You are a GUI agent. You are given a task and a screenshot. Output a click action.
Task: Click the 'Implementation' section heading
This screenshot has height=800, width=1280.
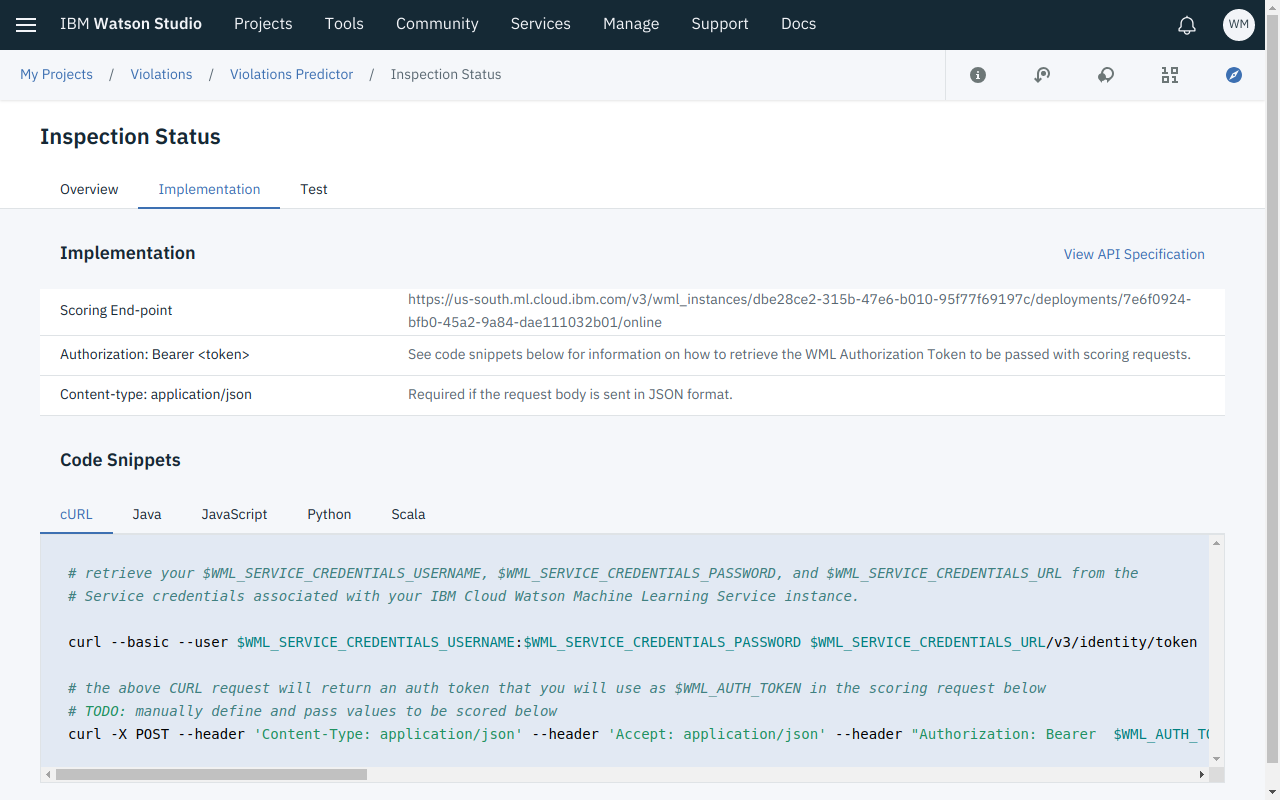[x=127, y=253]
